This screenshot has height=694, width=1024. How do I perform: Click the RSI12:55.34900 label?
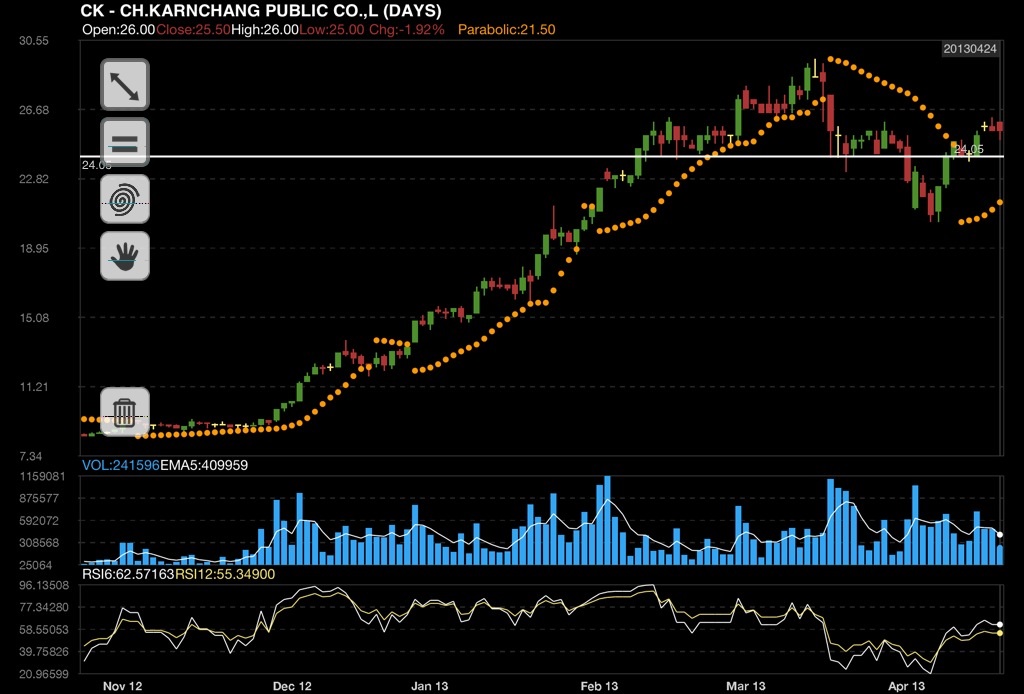coord(225,575)
